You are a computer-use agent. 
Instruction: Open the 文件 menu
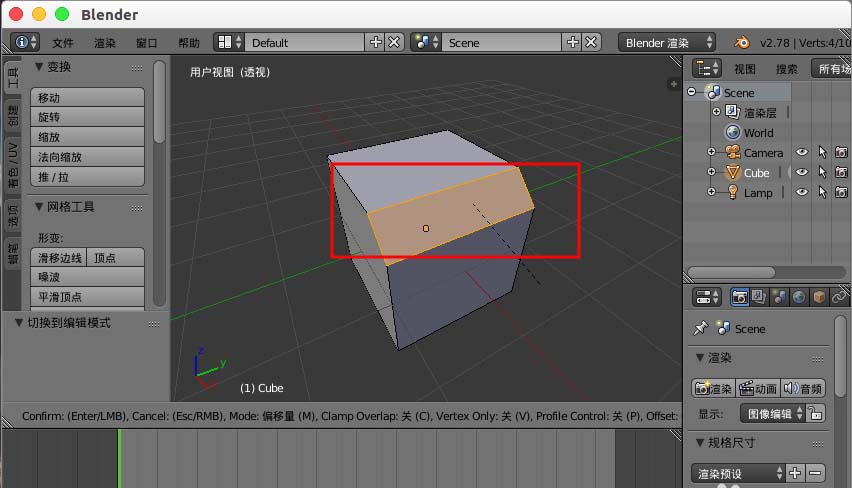pyautogui.click(x=63, y=43)
